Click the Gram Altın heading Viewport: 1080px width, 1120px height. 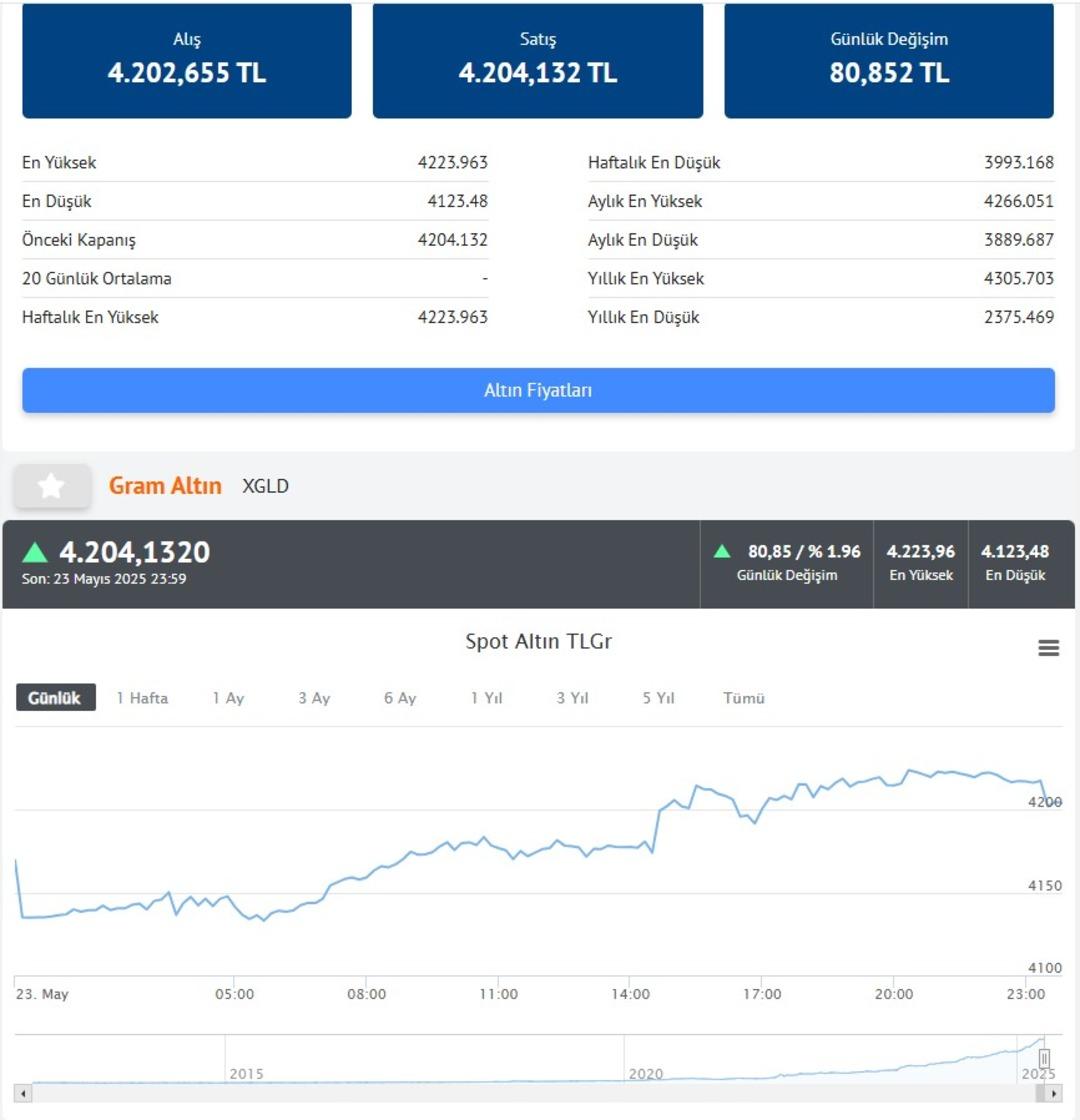click(x=165, y=486)
